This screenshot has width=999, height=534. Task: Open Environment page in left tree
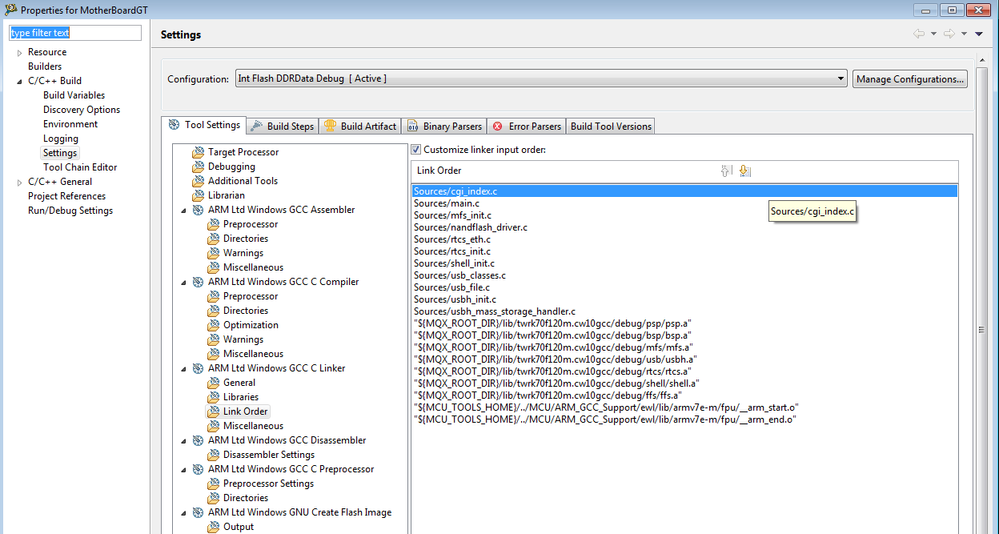click(x=70, y=124)
